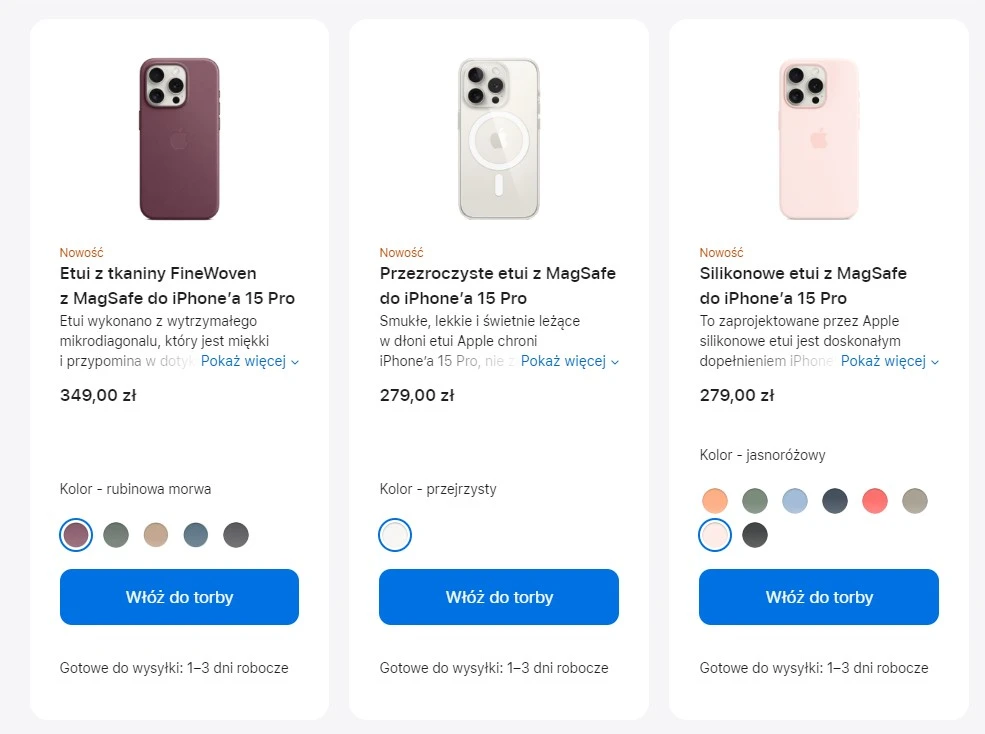This screenshot has width=985, height=734.
Task: Select the dark gray FineWoven color swatch
Action: (x=236, y=535)
